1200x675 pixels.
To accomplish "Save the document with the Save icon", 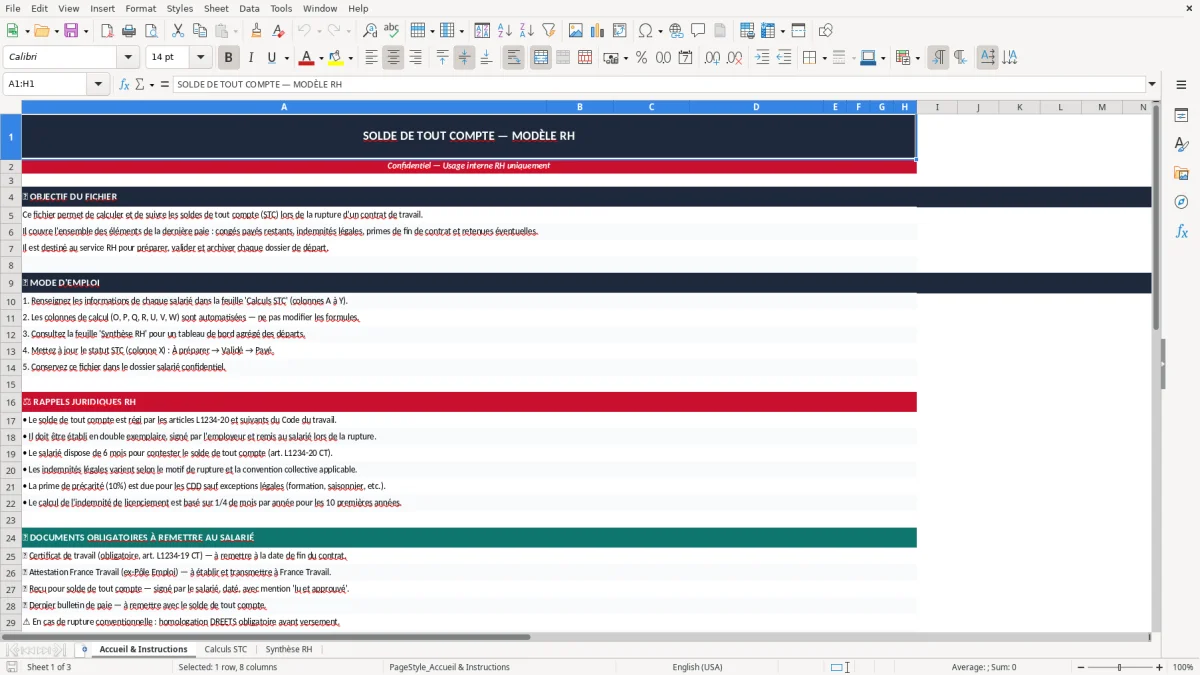I will [72, 31].
